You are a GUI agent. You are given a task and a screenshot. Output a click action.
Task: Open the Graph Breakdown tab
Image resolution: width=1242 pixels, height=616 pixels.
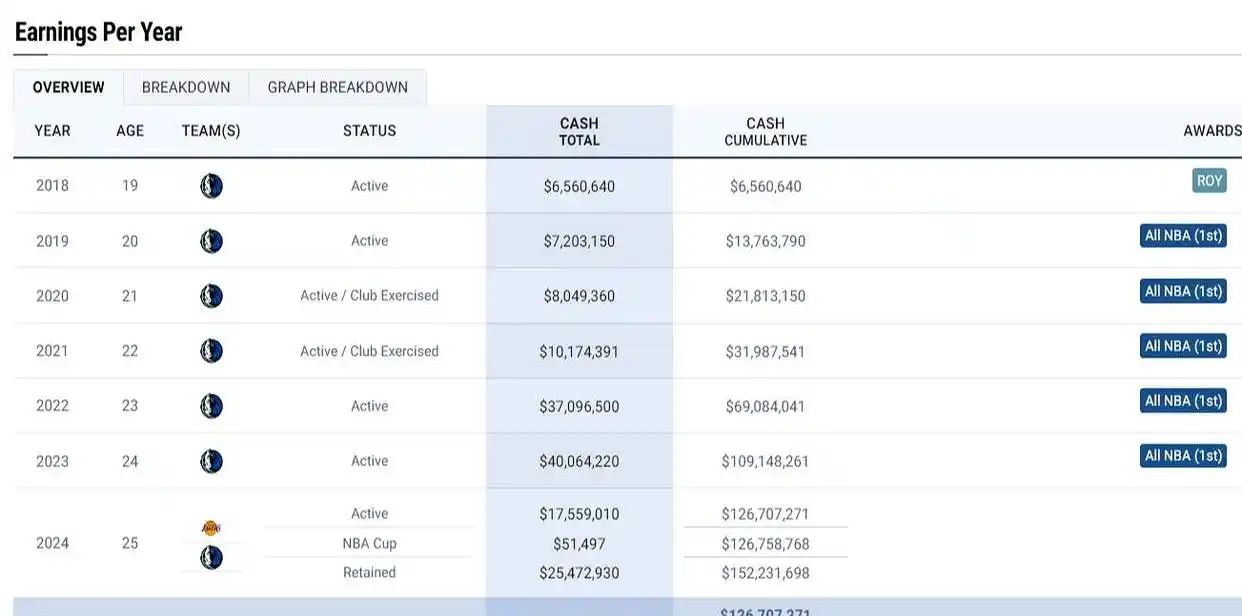click(337, 87)
